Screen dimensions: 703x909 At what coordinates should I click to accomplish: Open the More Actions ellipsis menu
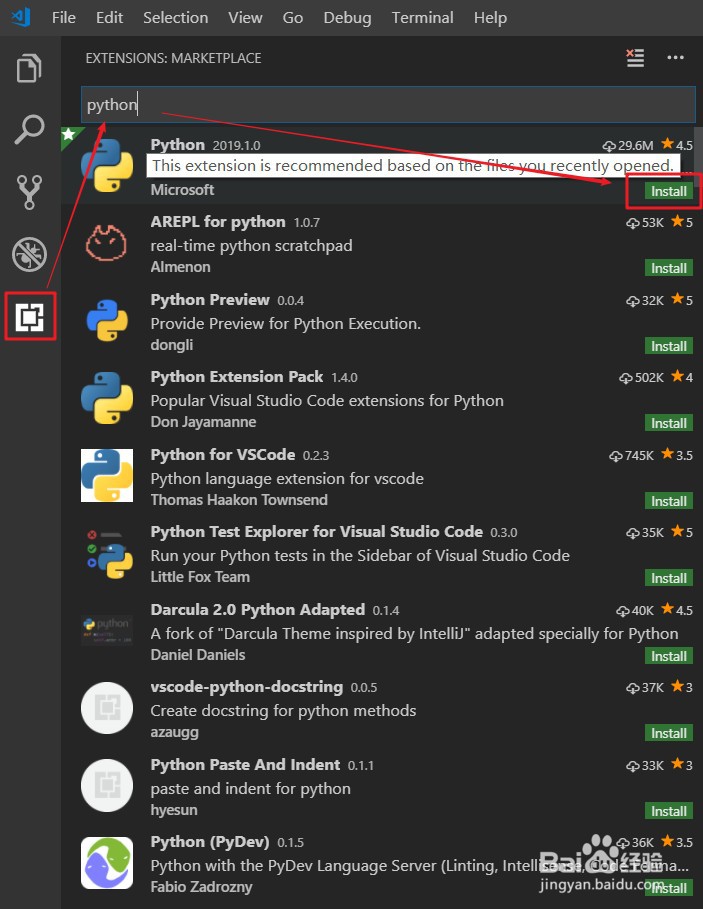[x=675, y=57]
